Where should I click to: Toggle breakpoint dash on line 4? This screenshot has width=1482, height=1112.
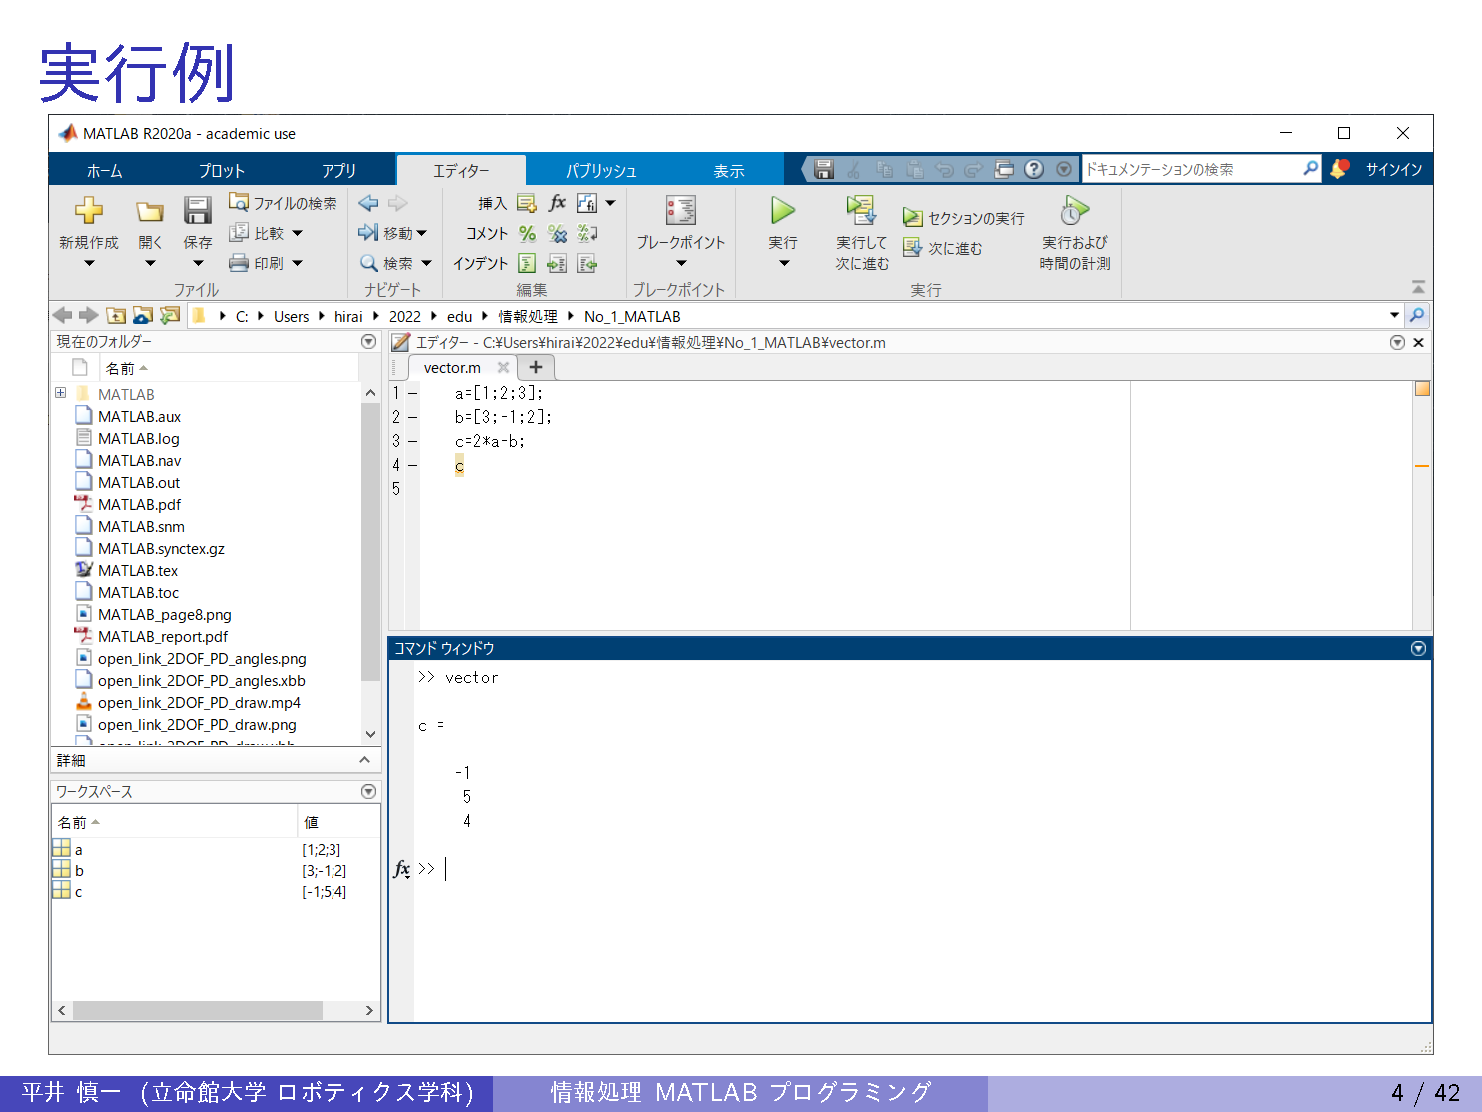(x=412, y=465)
